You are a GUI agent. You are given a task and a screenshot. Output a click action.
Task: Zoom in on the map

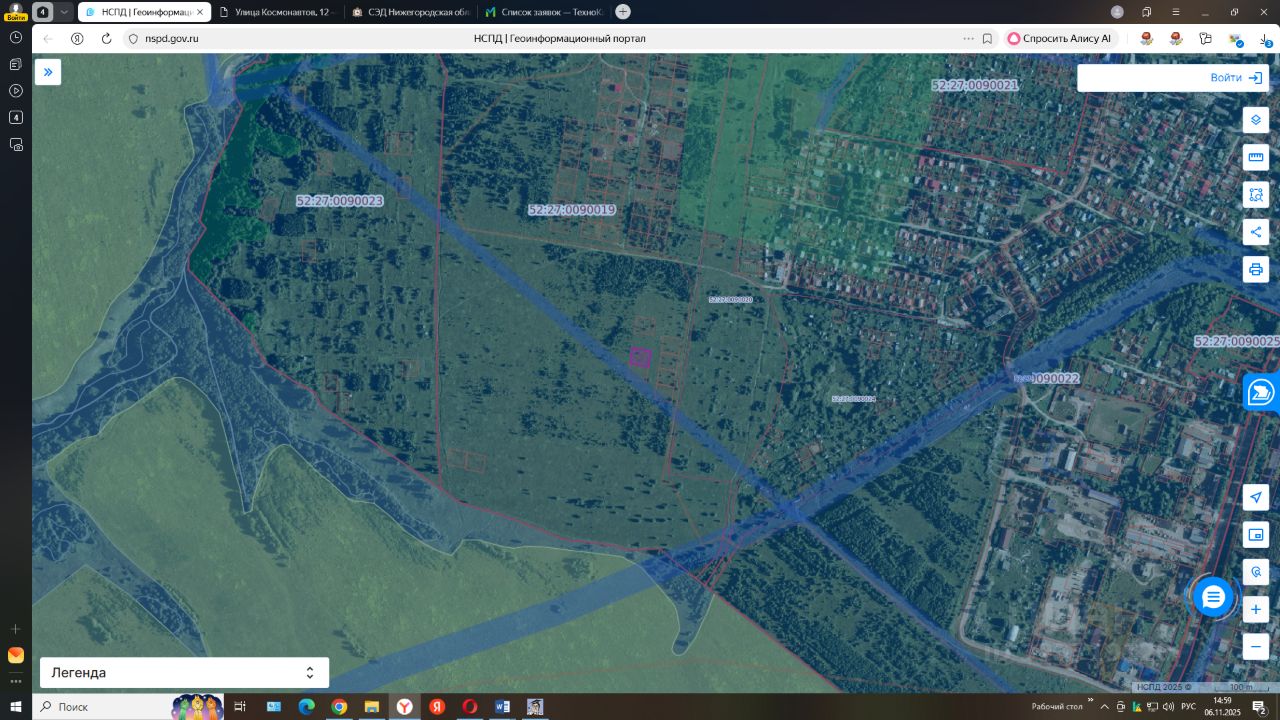(x=1256, y=609)
